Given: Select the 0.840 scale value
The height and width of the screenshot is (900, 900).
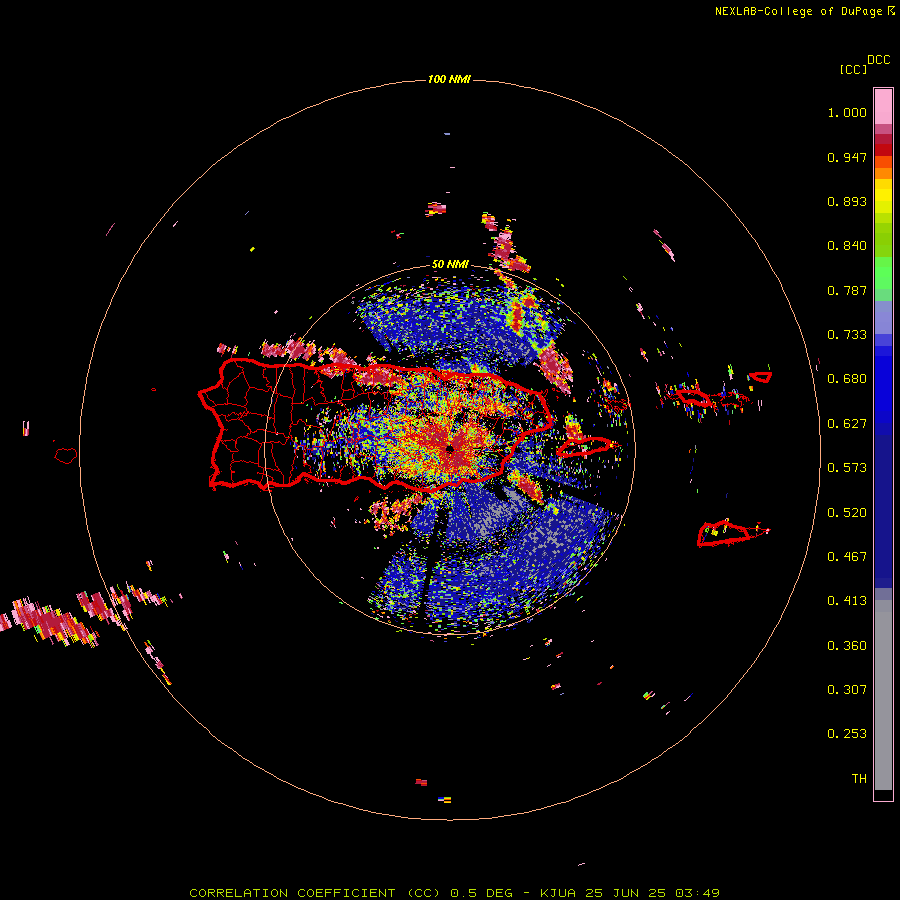Looking at the screenshot, I should pos(847,246).
